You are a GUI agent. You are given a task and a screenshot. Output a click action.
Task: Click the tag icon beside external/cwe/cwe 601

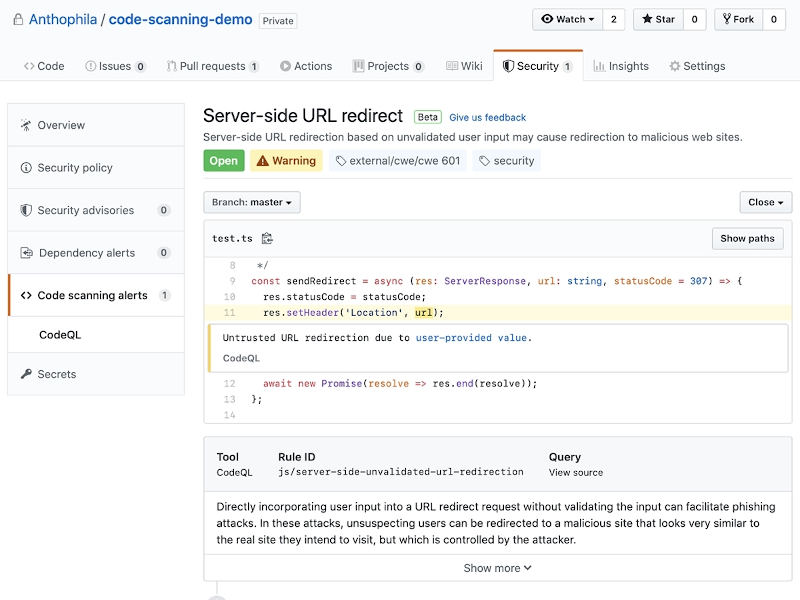[341, 161]
